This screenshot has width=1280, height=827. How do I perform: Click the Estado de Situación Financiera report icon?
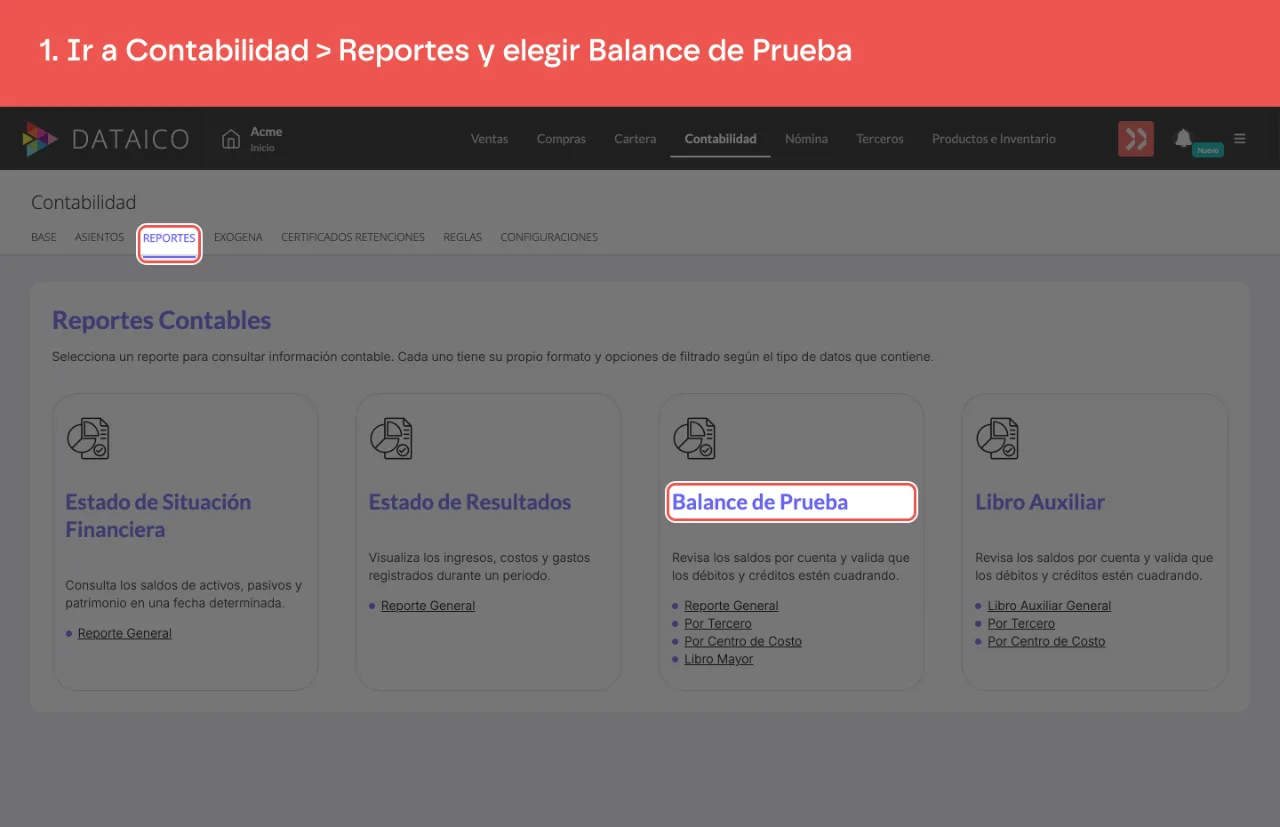pos(88,438)
